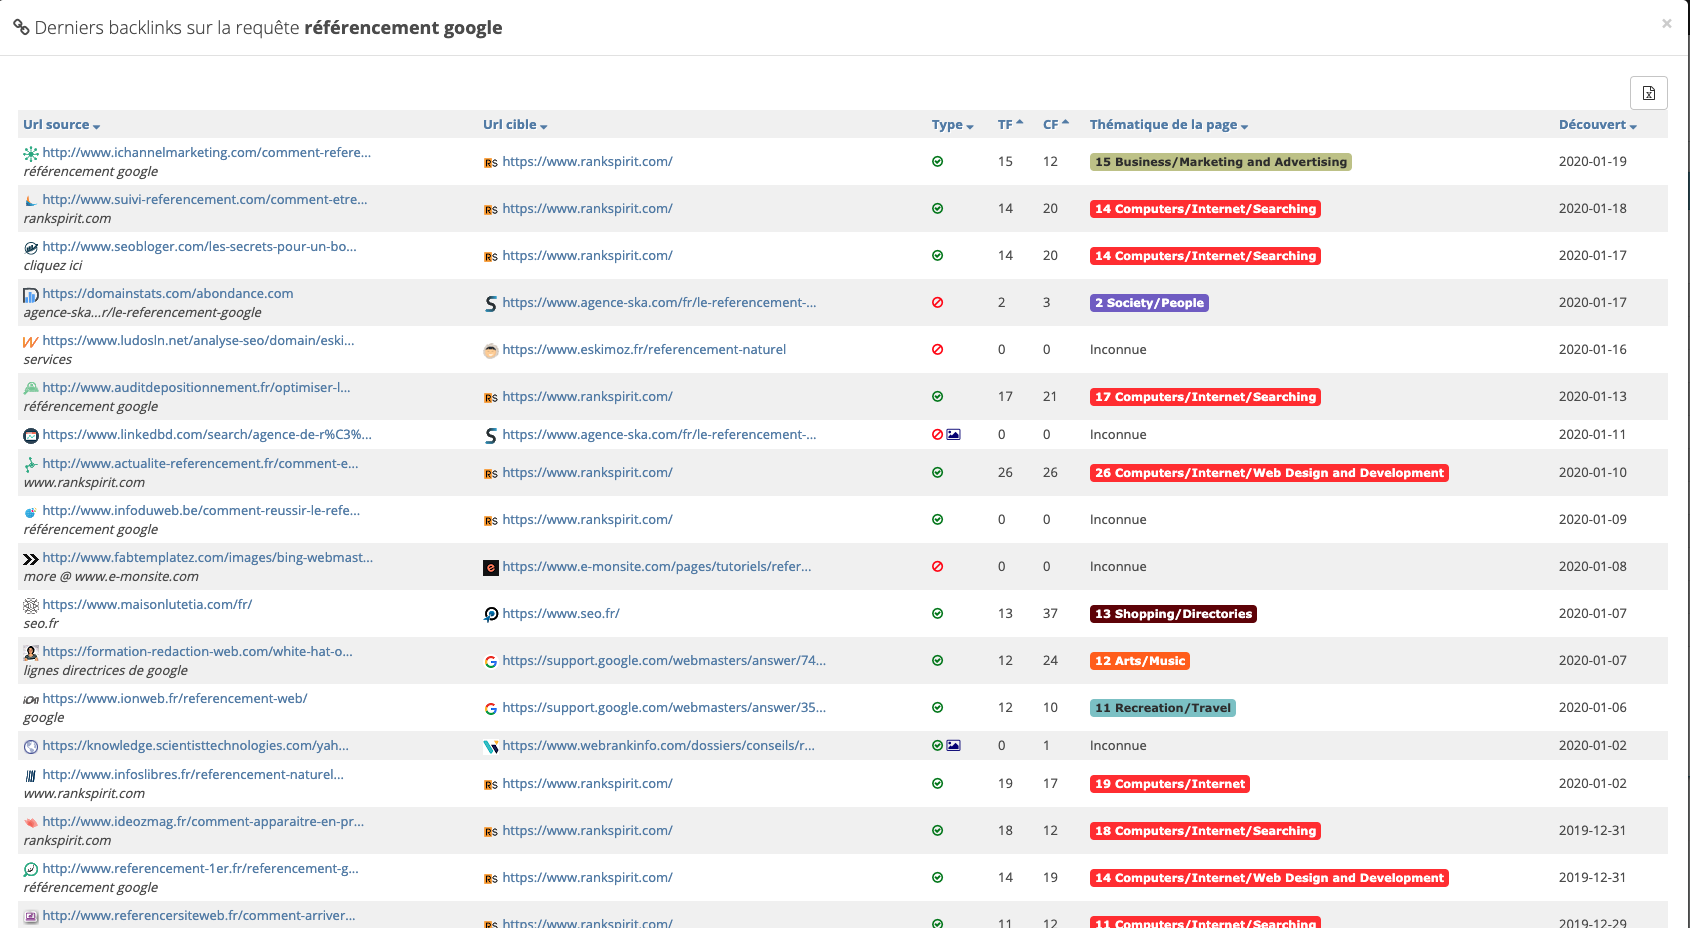This screenshot has height=928, width=1690.
Task: Open the webrankinfo.com dossiers target link
Action: coord(658,746)
